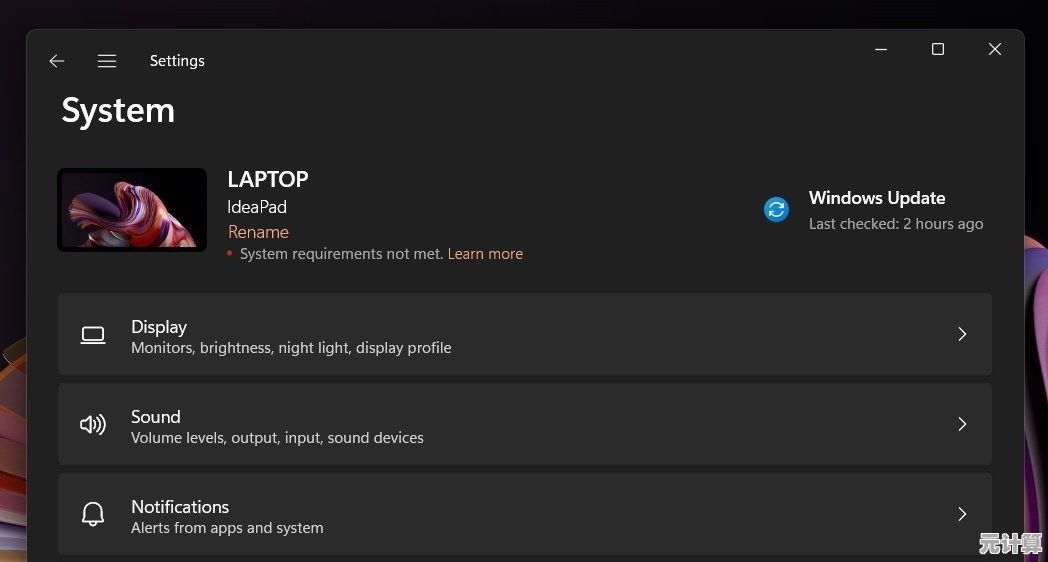
Task: Select the desktop wallpaper thumbnail
Action: (x=132, y=210)
